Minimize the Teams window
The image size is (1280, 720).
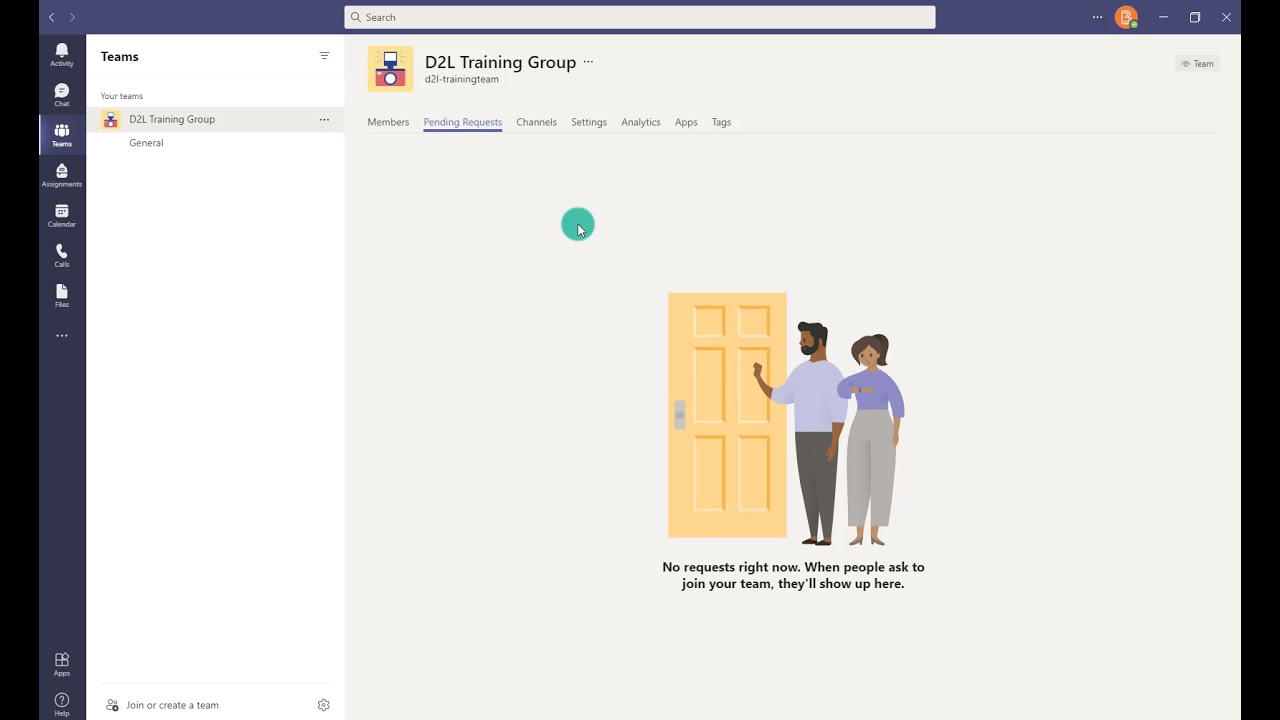[x=1163, y=17]
